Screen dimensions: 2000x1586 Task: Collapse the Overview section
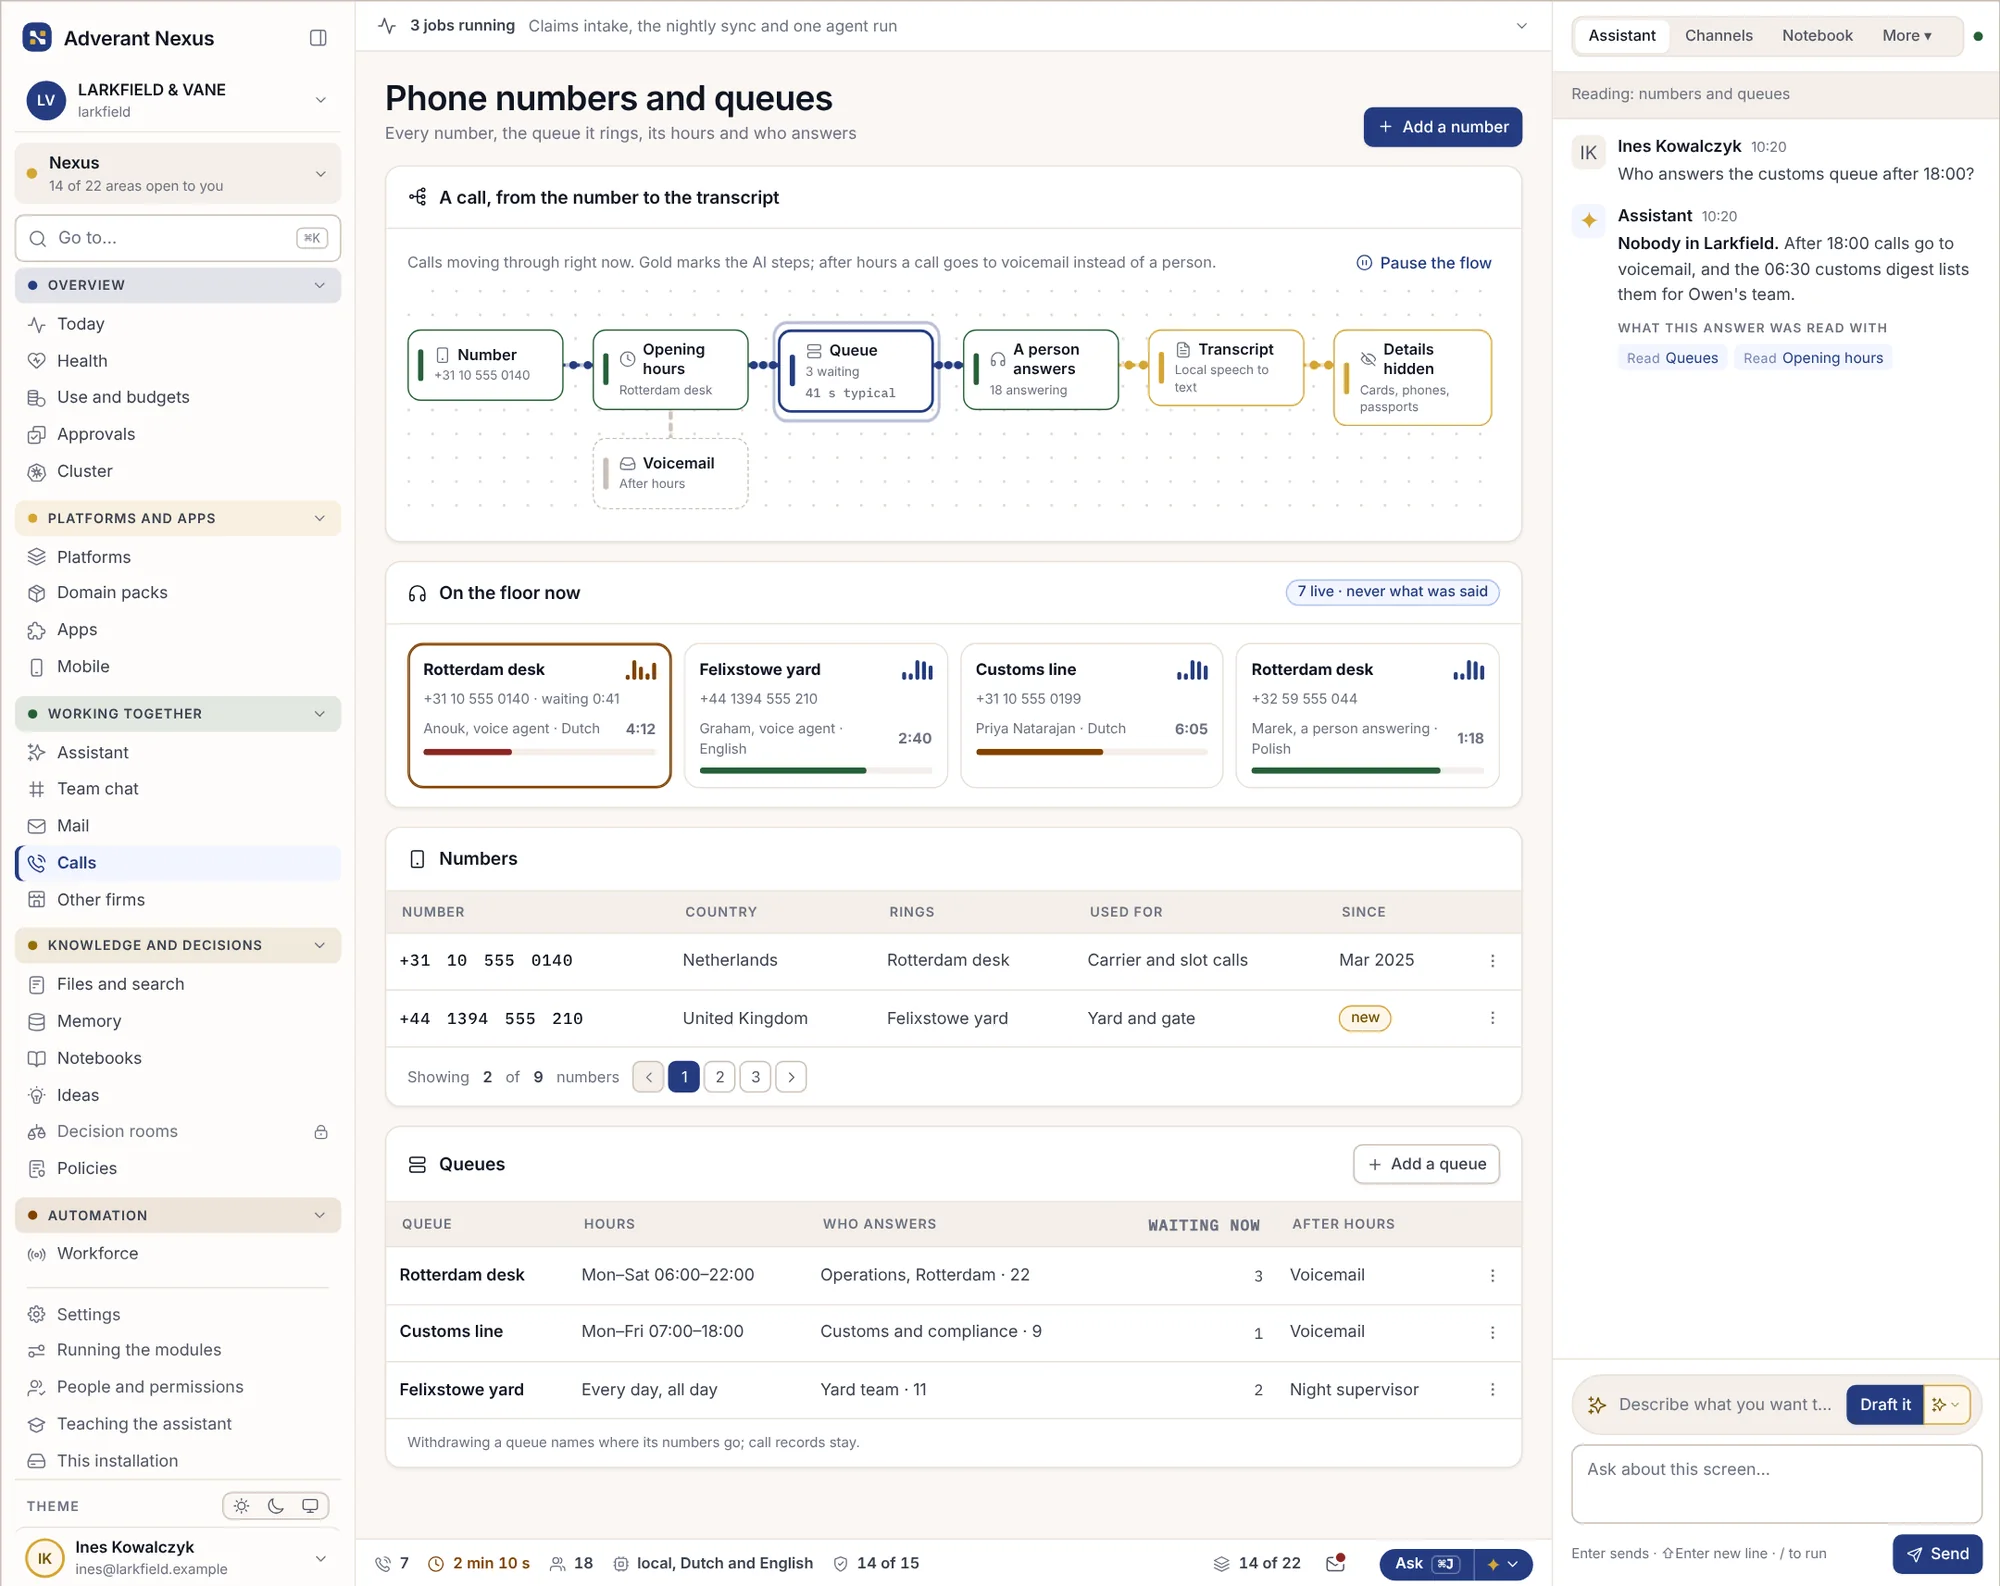coord(178,285)
